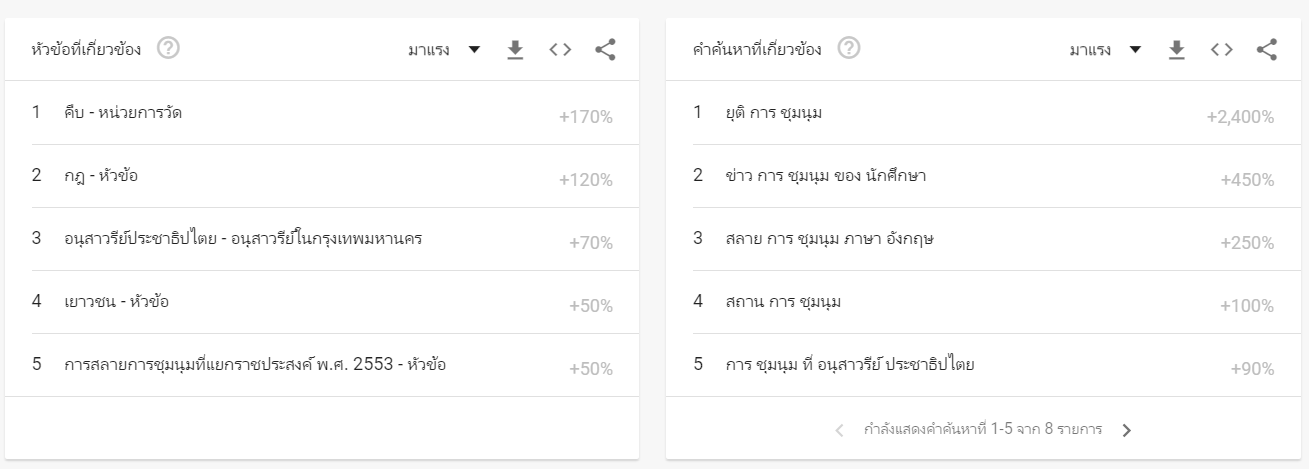
Task: Download related topics data as CSV
Action: pos(515,50)
